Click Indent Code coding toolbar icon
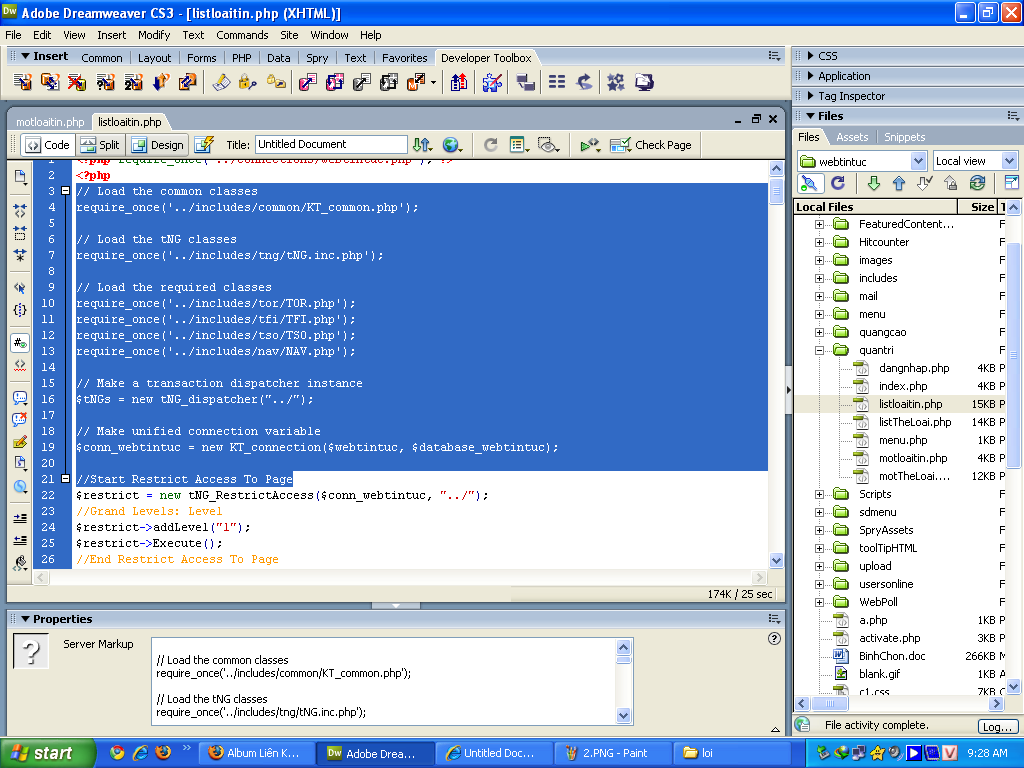1024x768 pixels. pyautogui.click(x=20, y=519)
